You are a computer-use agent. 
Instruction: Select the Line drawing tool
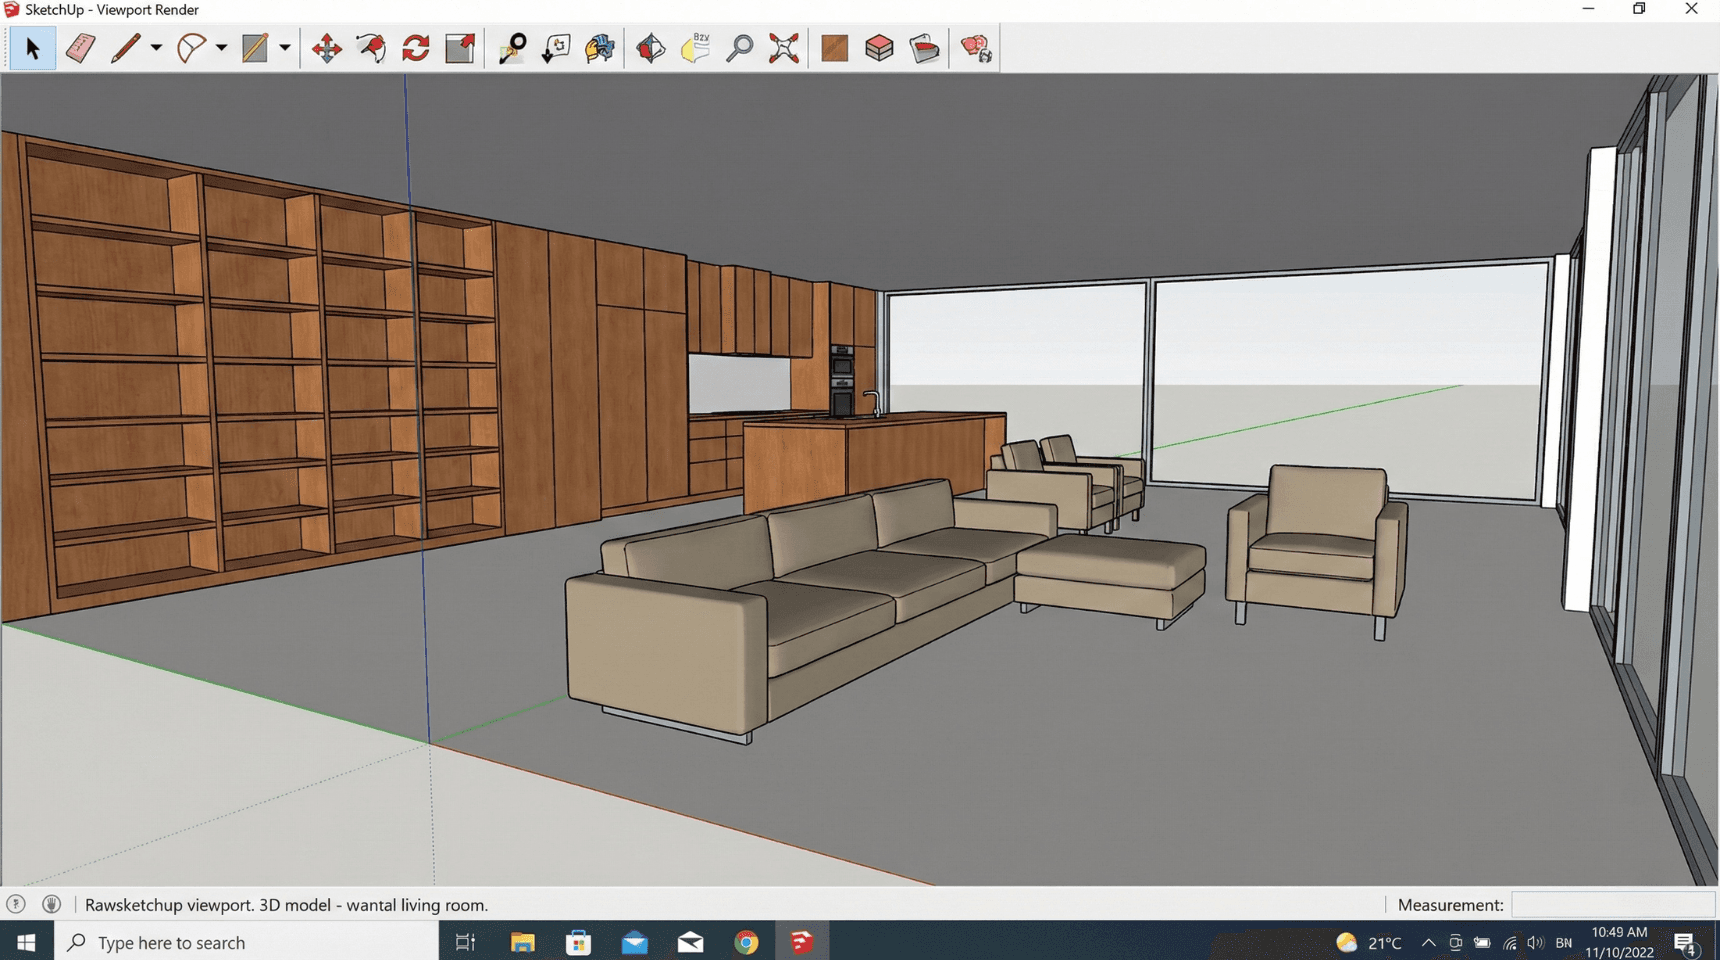(127, 47)
